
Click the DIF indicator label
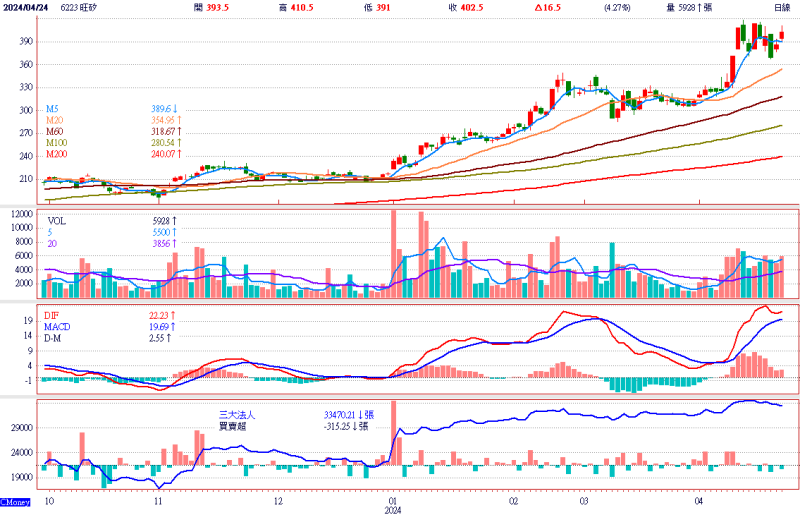(x=52, y=315)
